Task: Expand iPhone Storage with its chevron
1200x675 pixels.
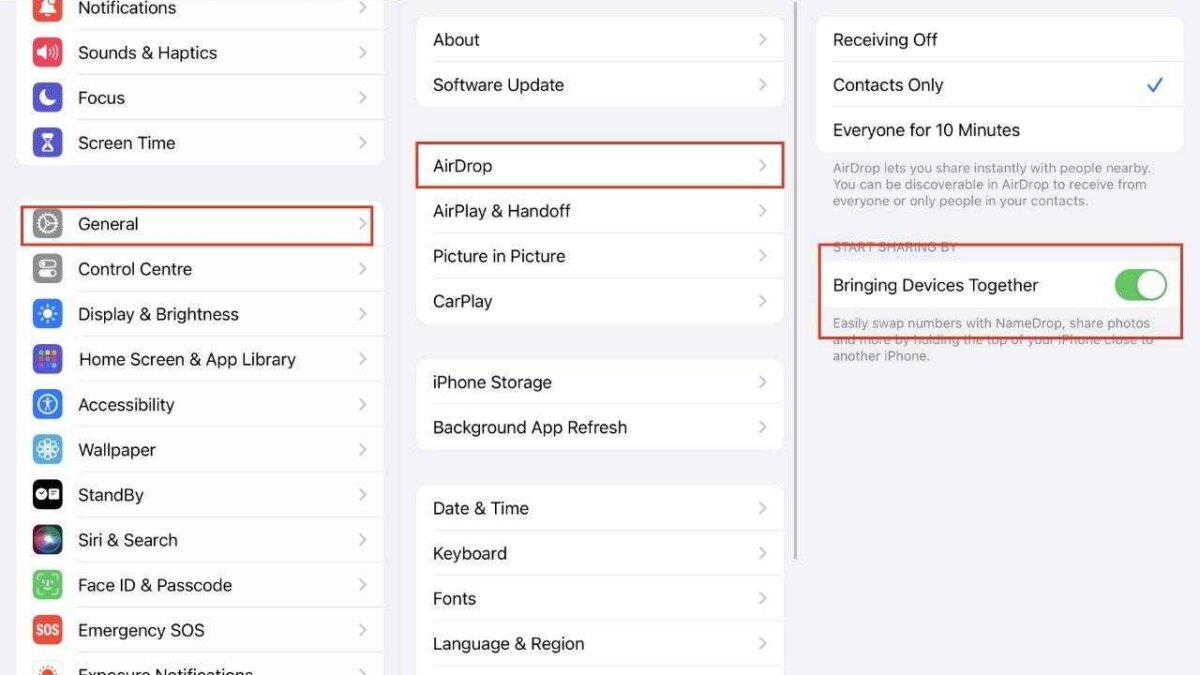Action: (762, 382)
